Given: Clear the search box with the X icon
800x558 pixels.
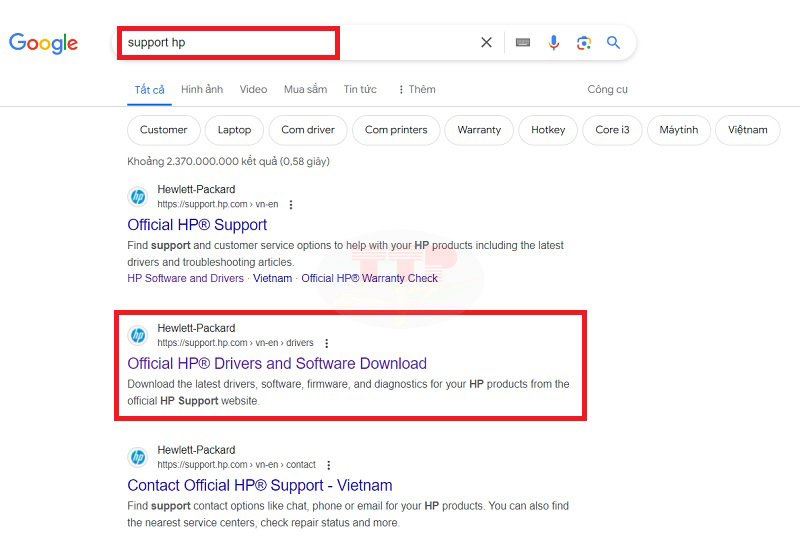Looking at the screenshot, I should pyautogui.click(x=486, y=42).
